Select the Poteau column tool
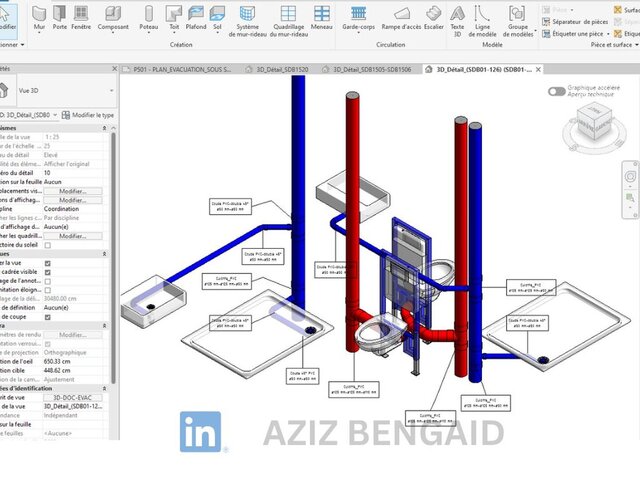640x480 pixels. pos(148,16)
